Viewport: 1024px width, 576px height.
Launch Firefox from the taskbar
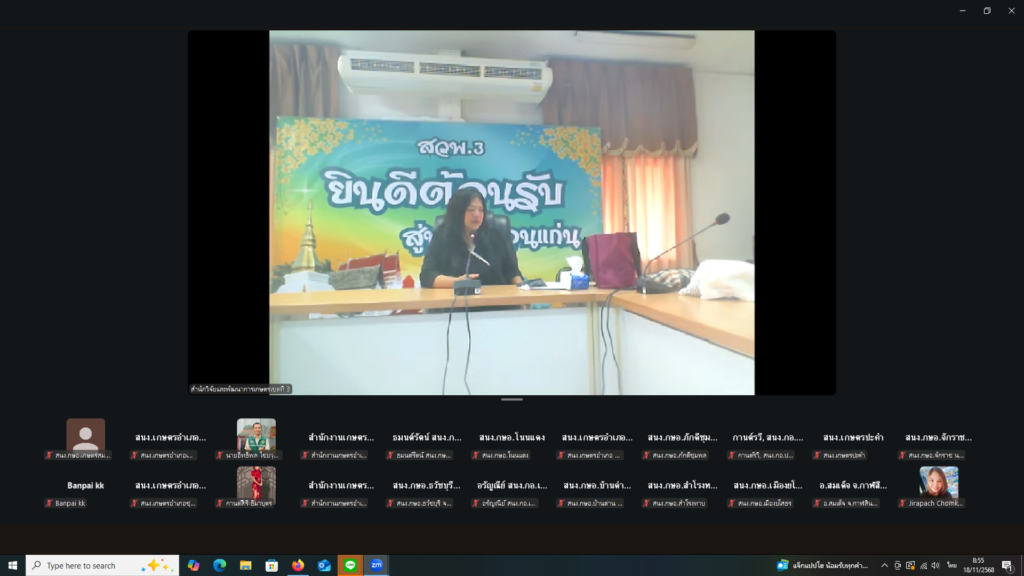pyautogui.click(x=298, y=565)
